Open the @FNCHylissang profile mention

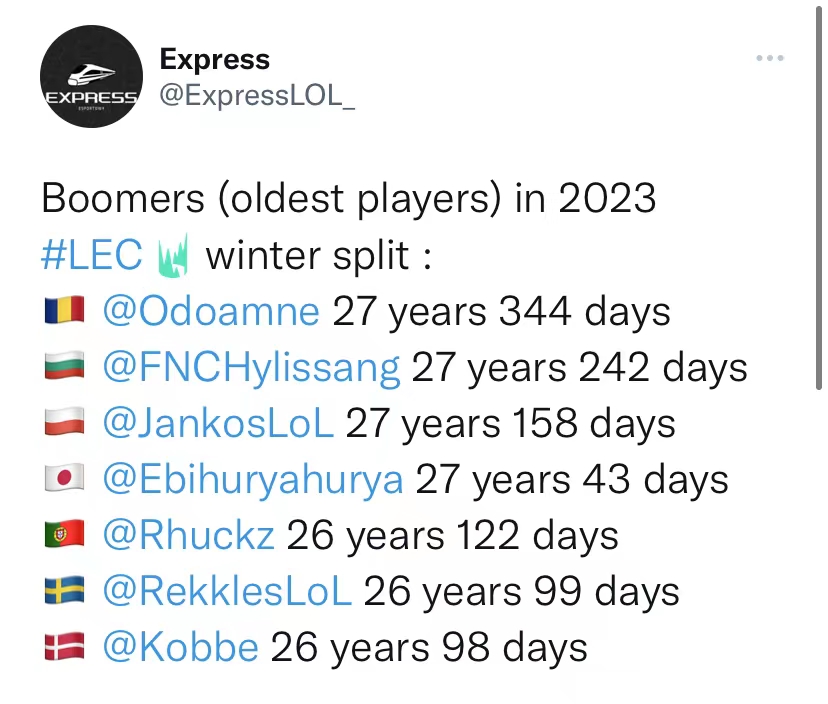pyautogui.click(x=251, y=368)
